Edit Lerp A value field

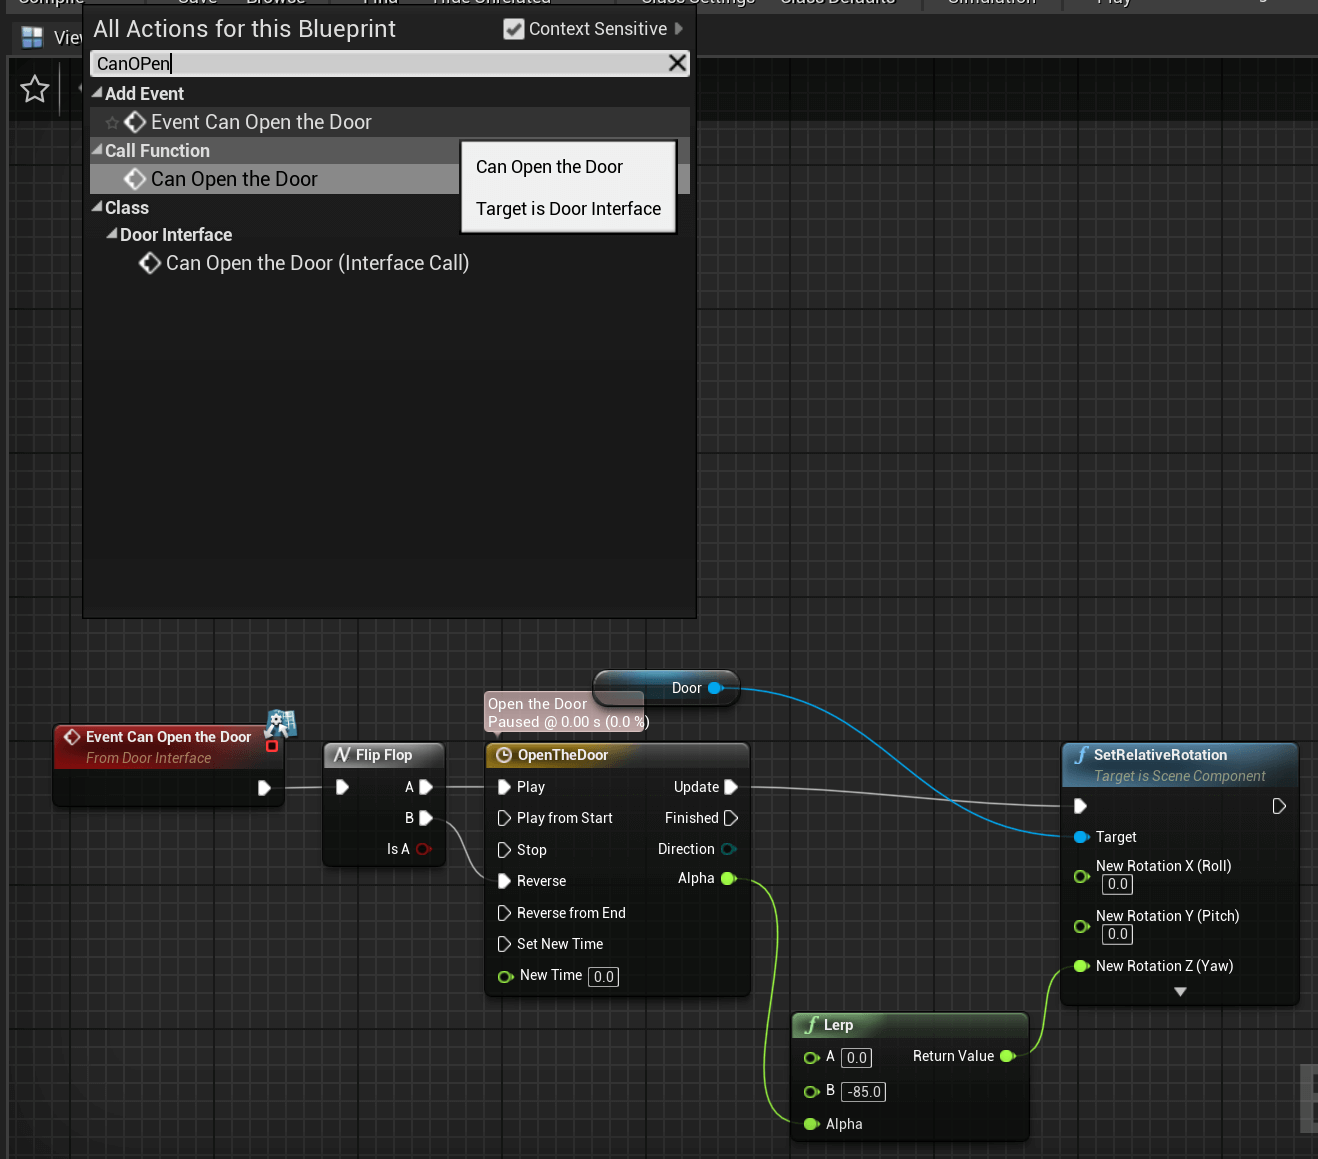[x=856, y=1058]
